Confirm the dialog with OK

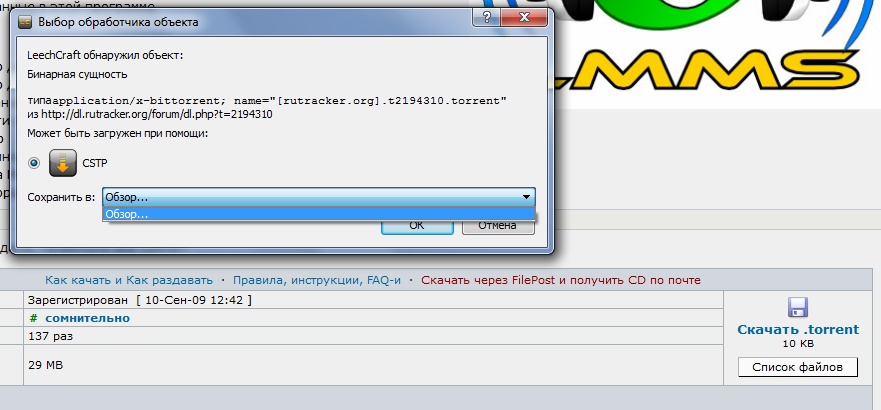(x=417, y=226)
